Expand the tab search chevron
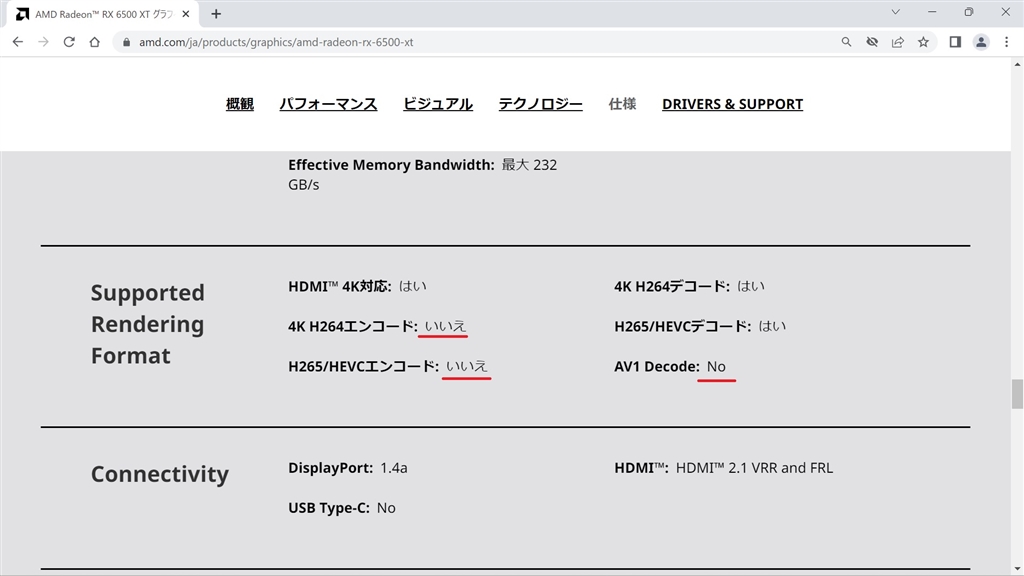 [x=895, y=12]
